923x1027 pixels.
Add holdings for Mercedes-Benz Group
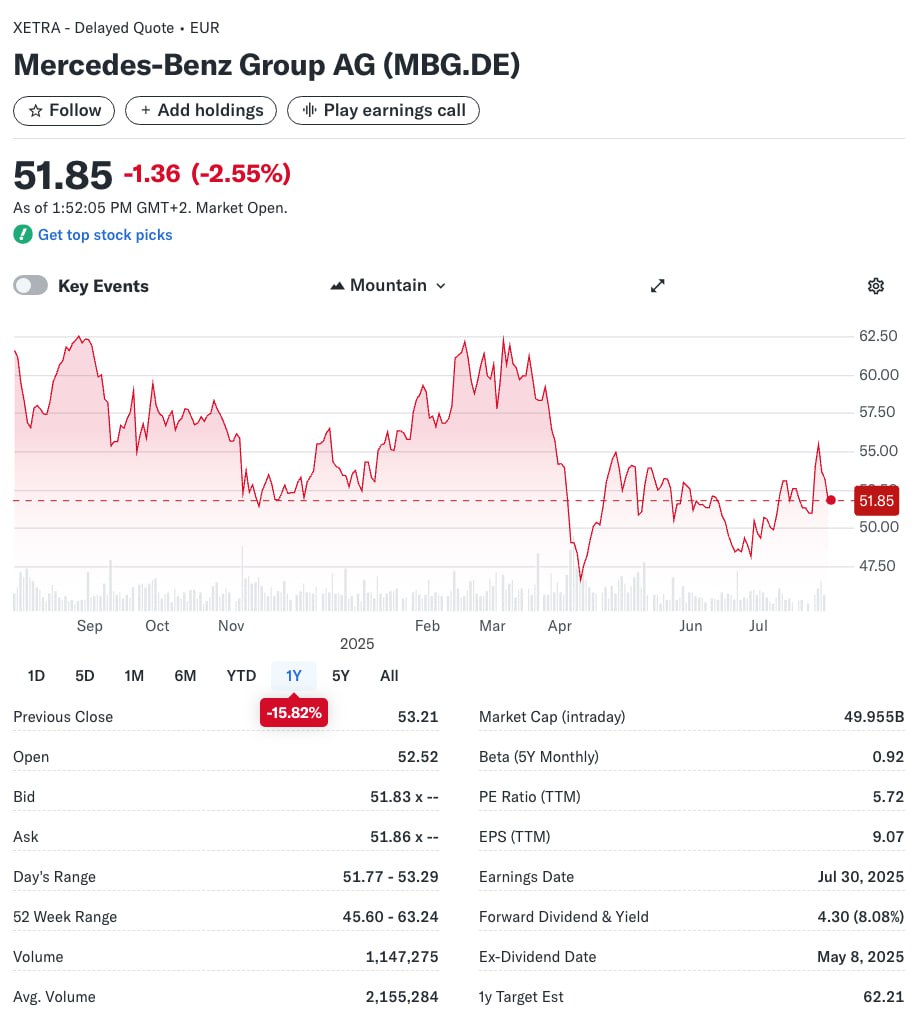click(x=201, y=111)
